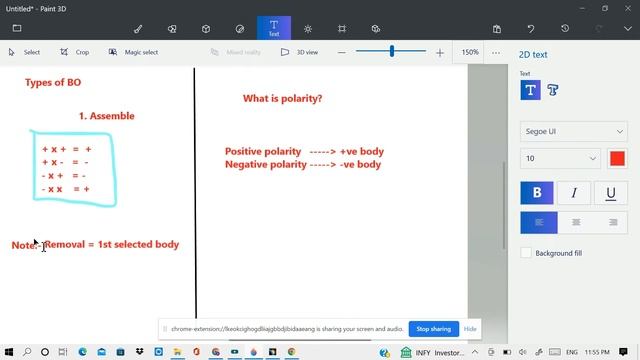Select the Brushes tool
The image size is (640, 360).
(x=138, y=29)
